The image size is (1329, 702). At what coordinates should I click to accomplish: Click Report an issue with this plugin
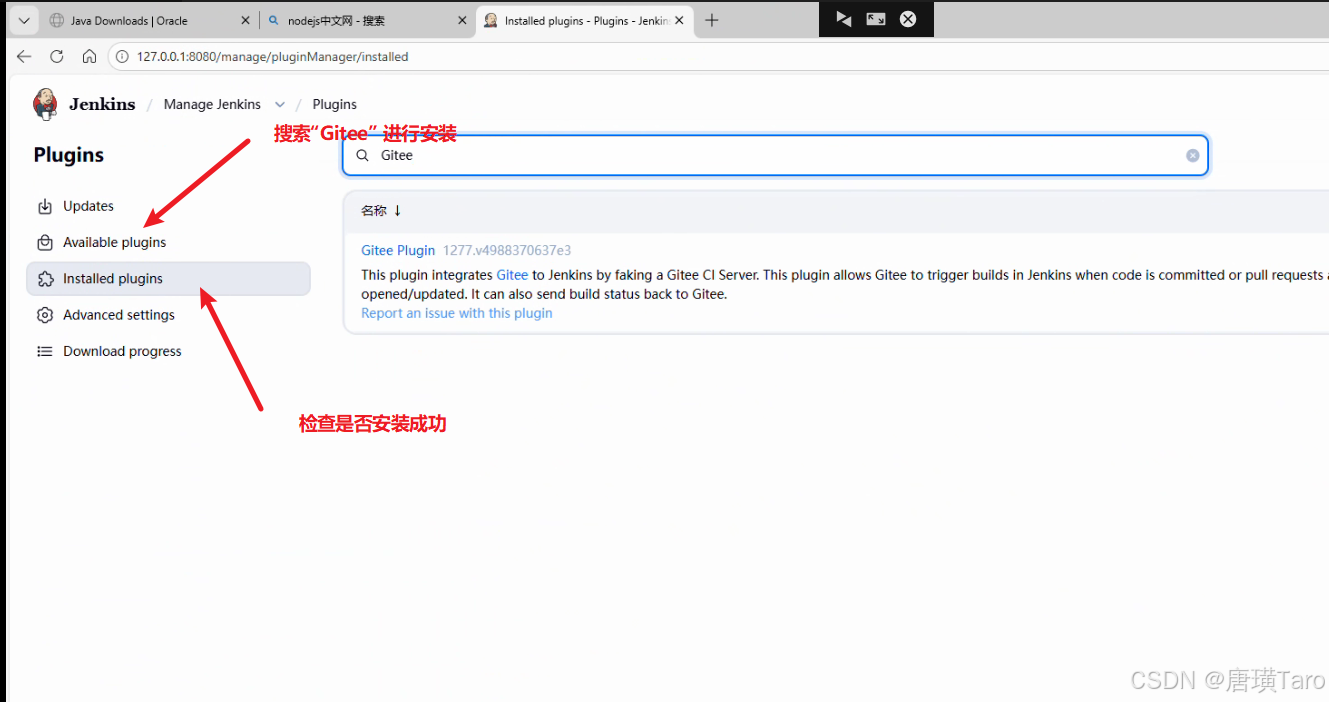(457, 313)
